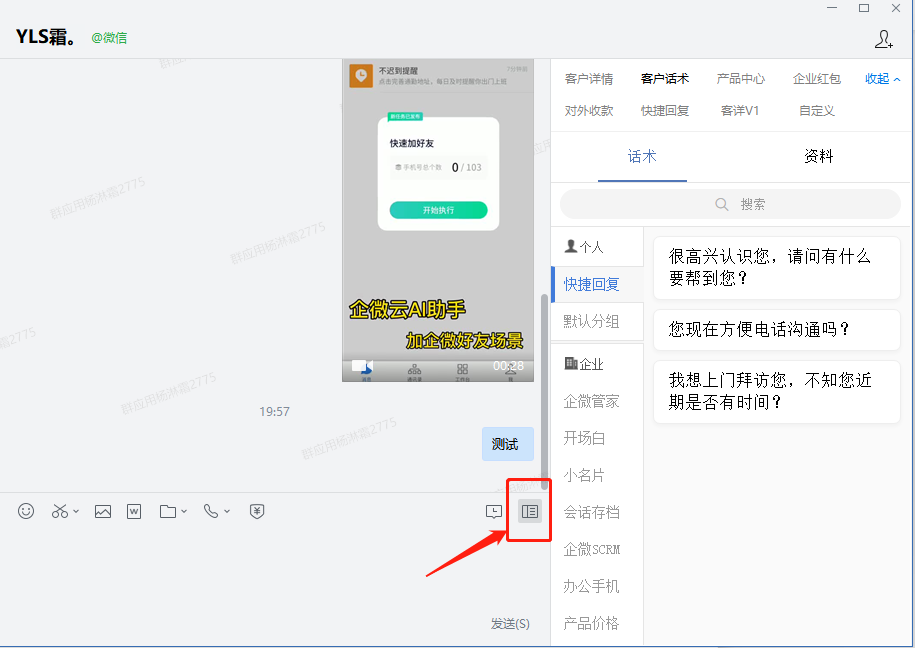Click the @微信 label
The height and width of the screenshot is (648, 915).
109,38
